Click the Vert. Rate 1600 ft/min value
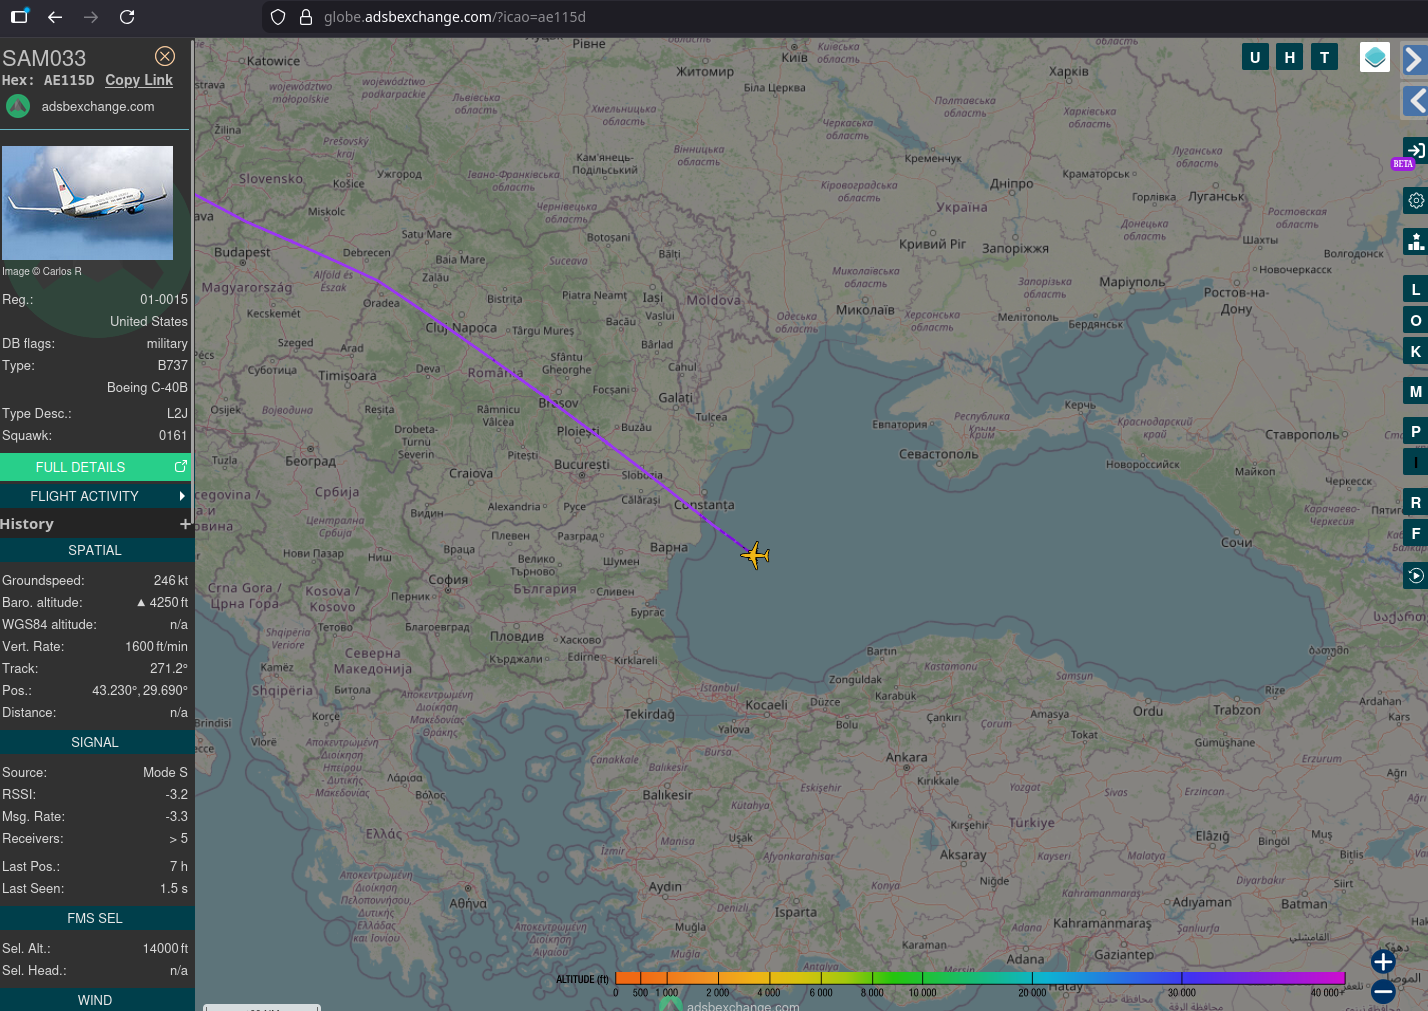Screen dimensions: 1428x1011 pyautogui.click(x=156, y=646)
